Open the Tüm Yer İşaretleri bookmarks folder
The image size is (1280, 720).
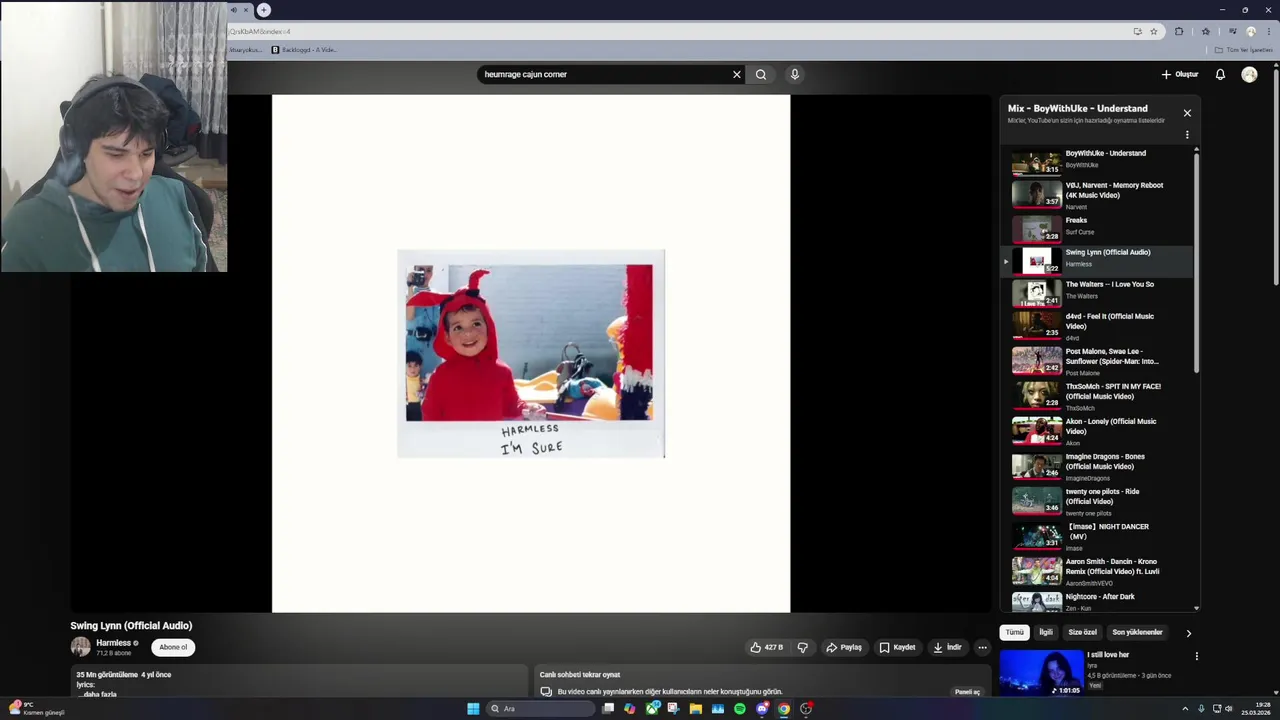tap(1244, 49)
